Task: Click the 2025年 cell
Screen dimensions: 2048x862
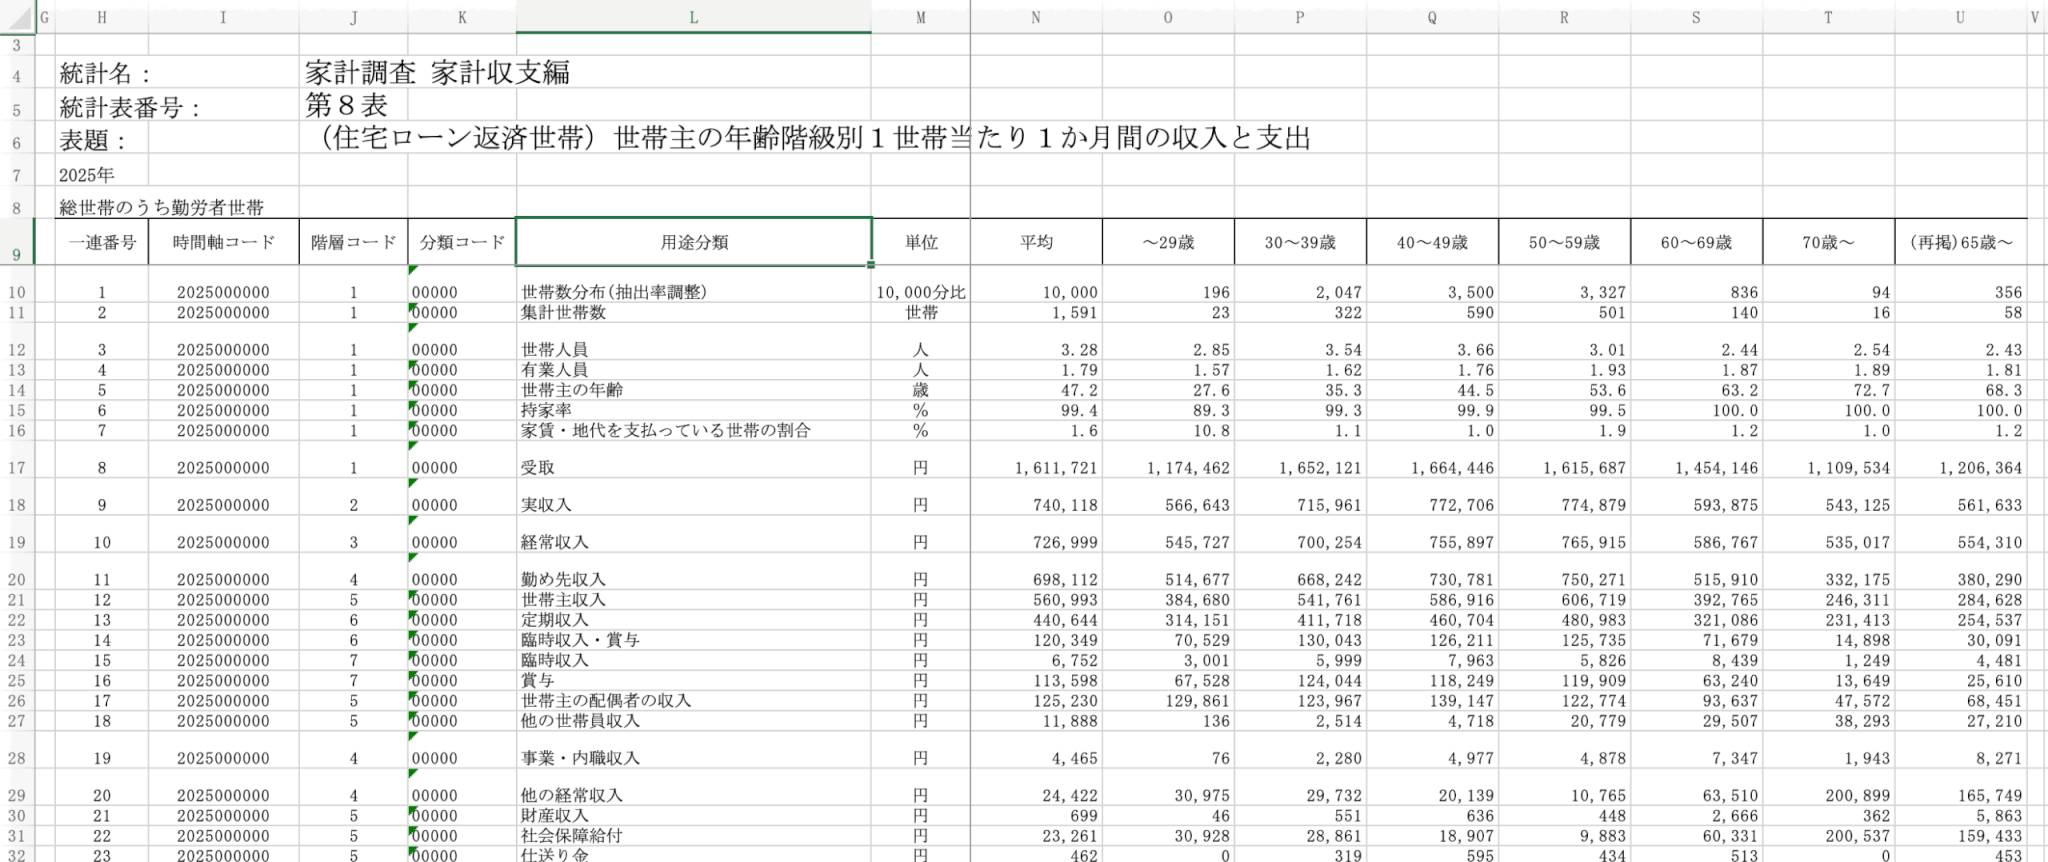Action: pos(87,175)
